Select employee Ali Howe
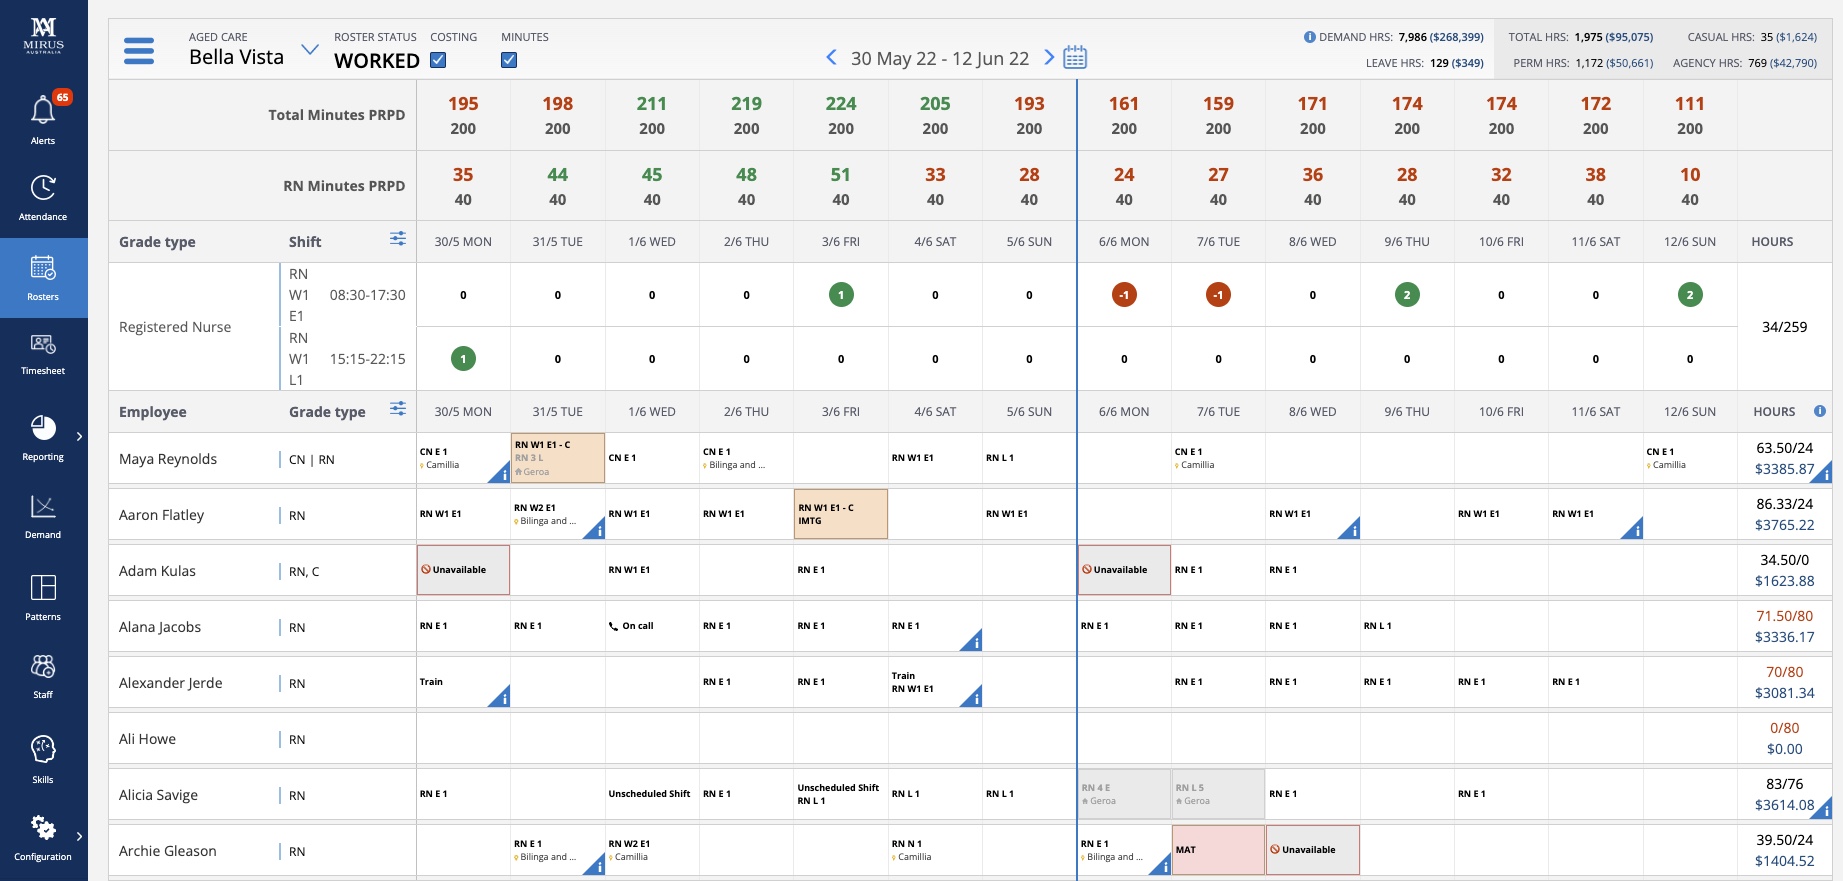This screenshot has height=881, width=1843. point(147,739)
